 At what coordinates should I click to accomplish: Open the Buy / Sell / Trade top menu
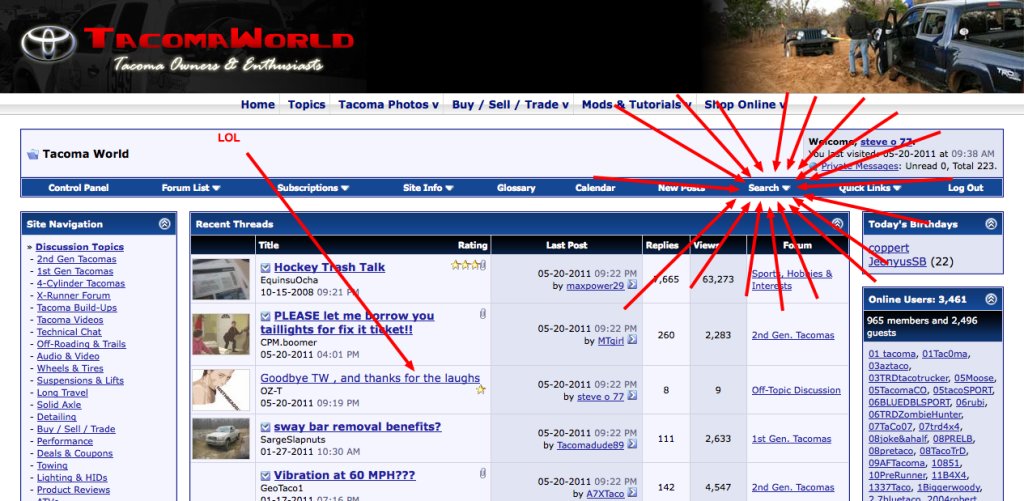click(x=510, y=105)
